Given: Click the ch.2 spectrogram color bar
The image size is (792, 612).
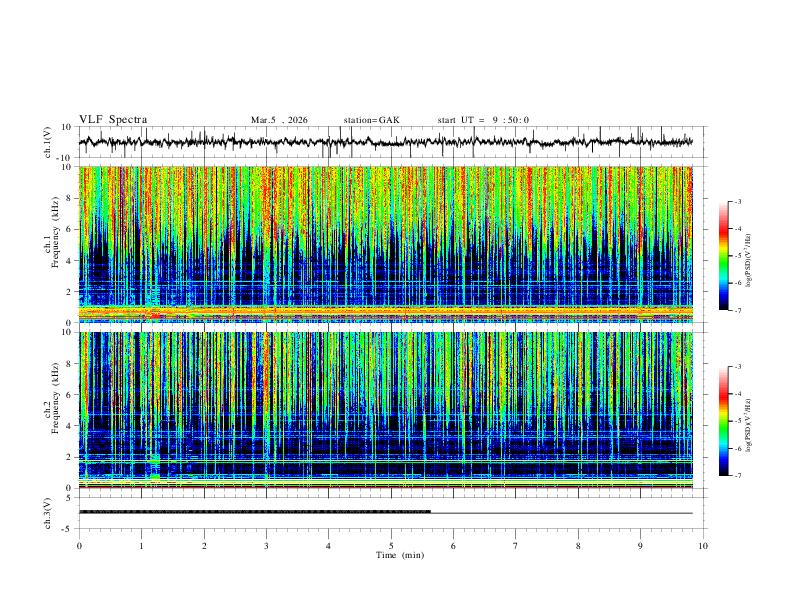Looking at the screenshot, I should pyautogui.click(x=724, y=421).
